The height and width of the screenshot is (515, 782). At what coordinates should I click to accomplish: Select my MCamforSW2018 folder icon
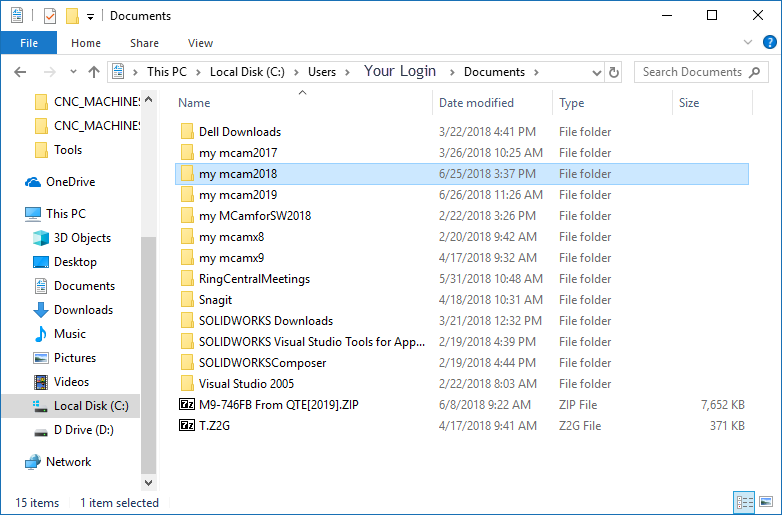pyautogui.click(x=187, y=215)
